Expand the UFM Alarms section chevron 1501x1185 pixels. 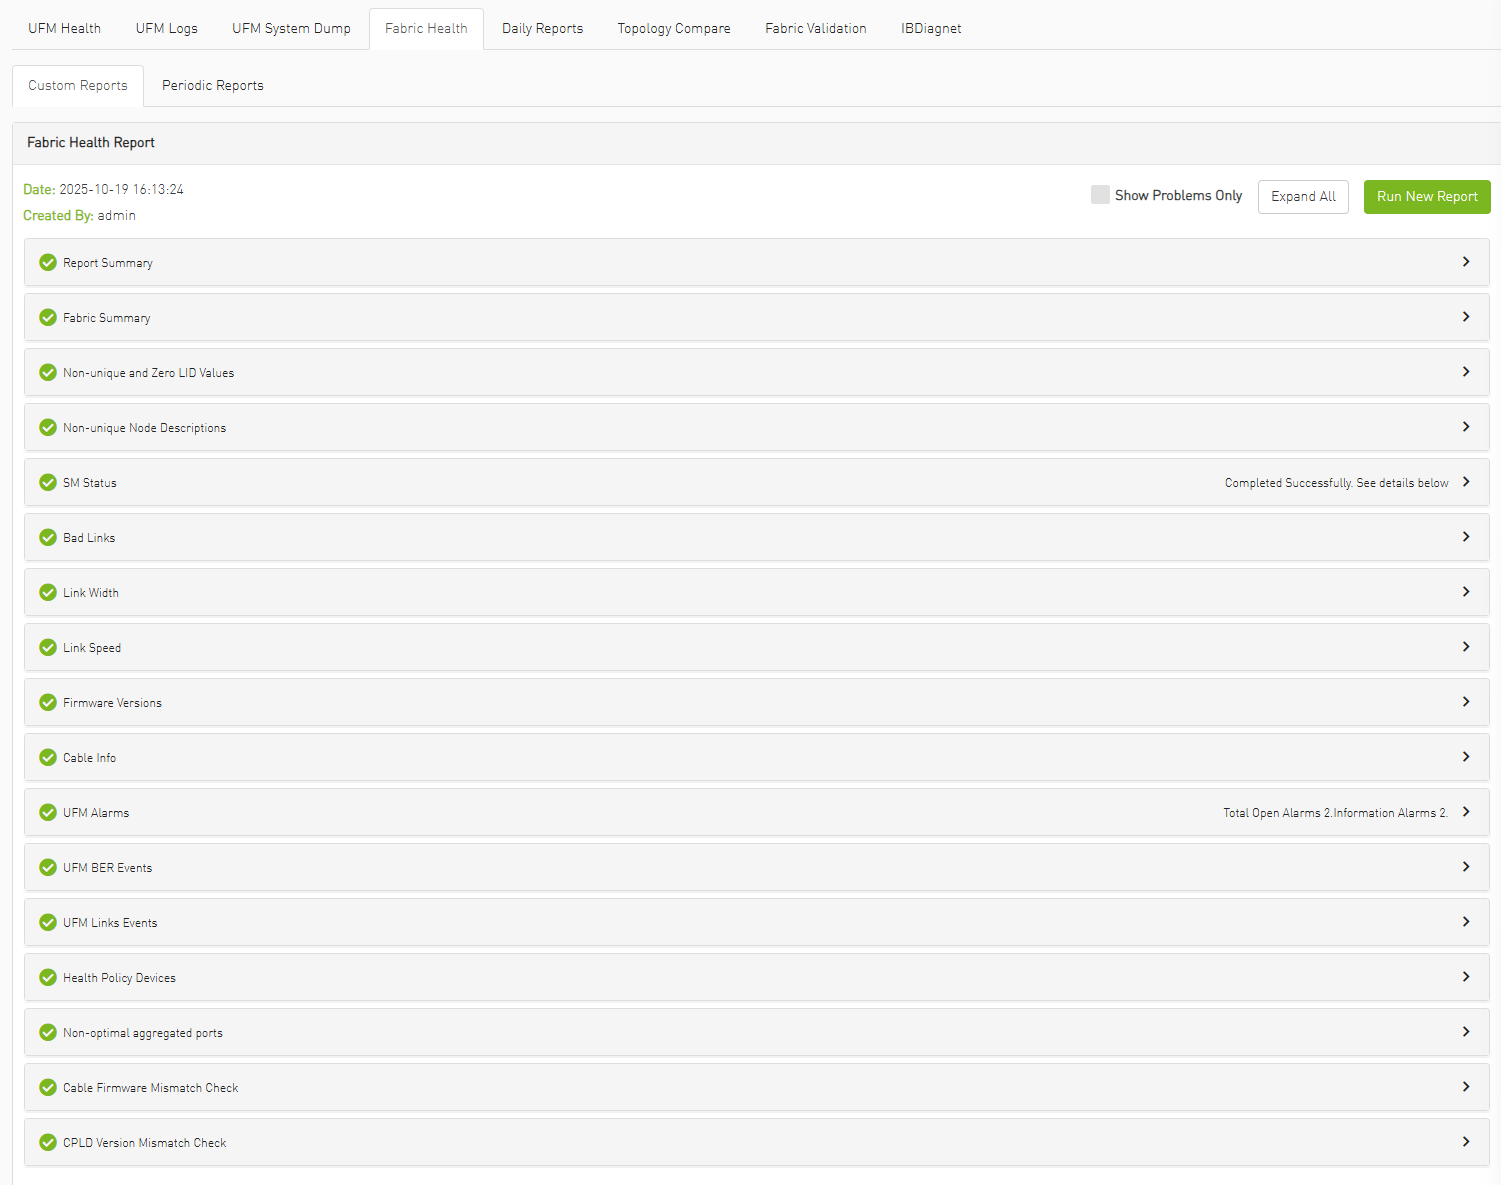[x=1466, y=812]
